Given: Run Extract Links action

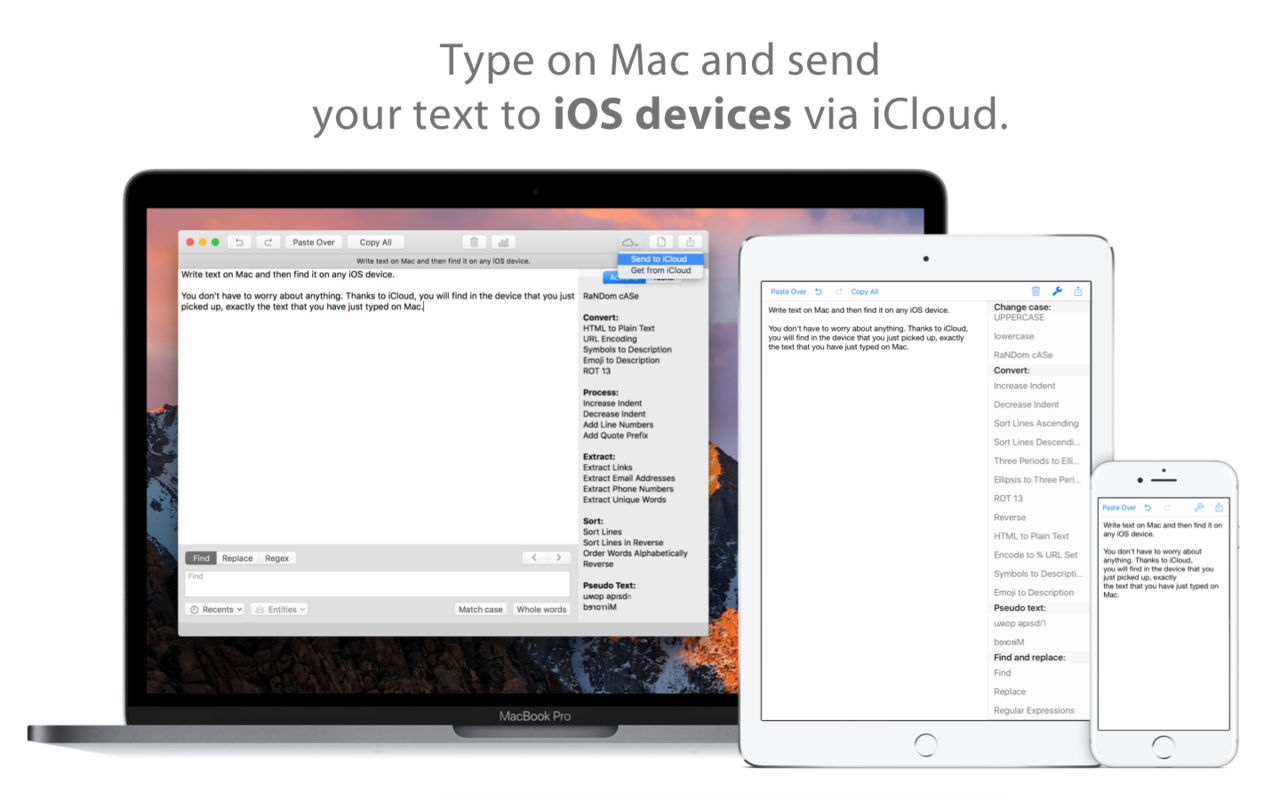Looking at the screenshot, I should (x=608, y=468).
